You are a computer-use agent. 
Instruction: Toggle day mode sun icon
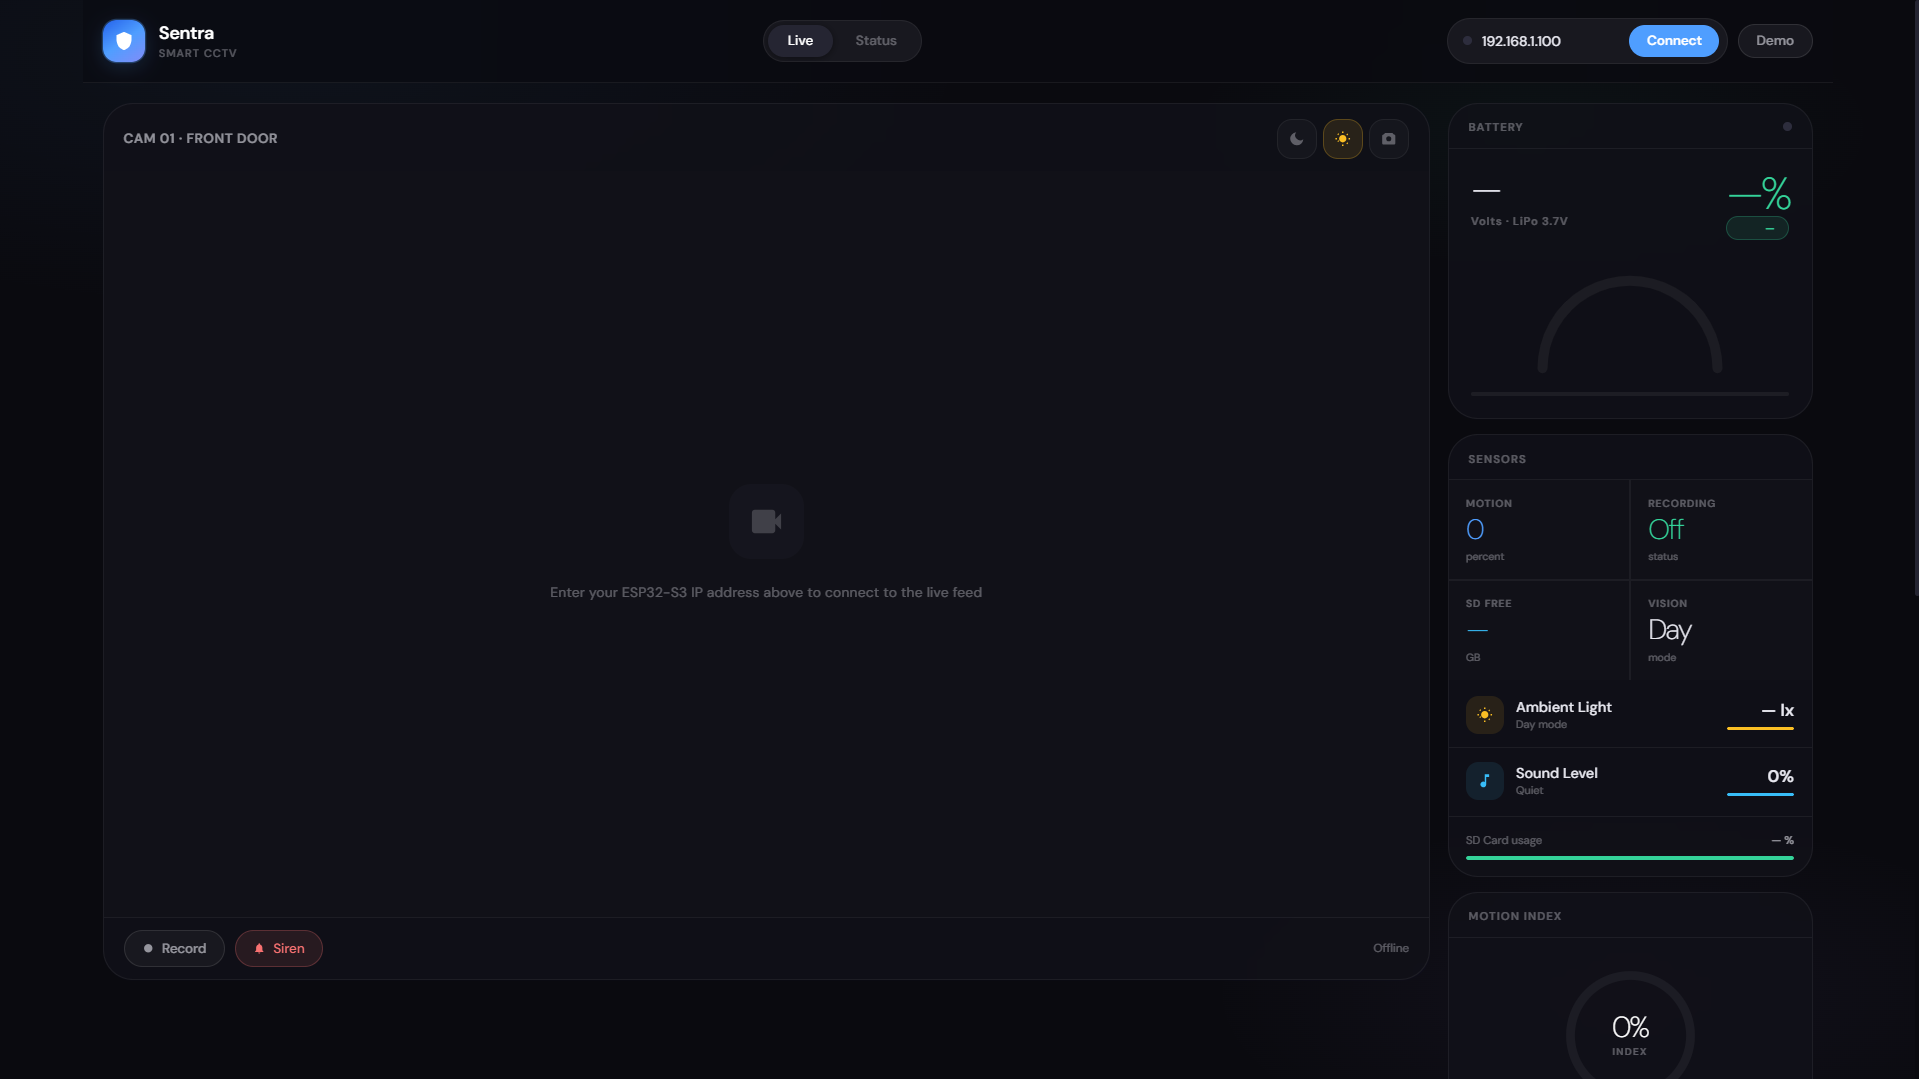[x=1343, y=139]
